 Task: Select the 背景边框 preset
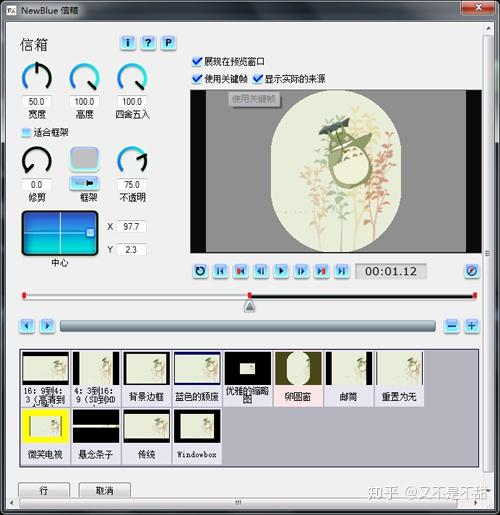click(146, 379)
